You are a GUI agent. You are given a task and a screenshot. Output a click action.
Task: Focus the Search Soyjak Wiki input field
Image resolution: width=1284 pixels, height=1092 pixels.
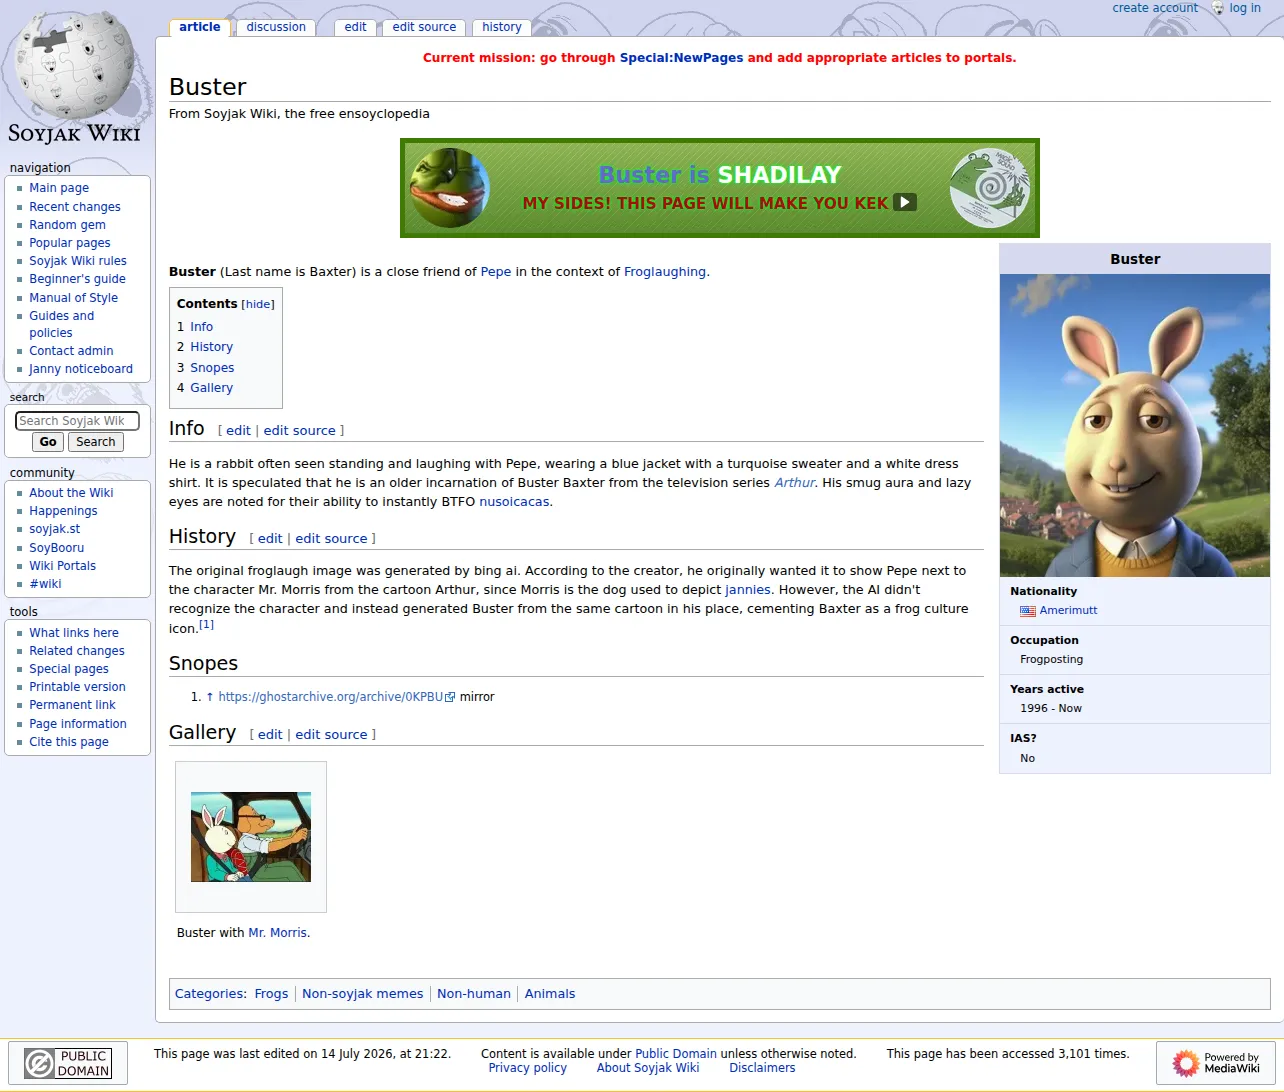[77, 421]
